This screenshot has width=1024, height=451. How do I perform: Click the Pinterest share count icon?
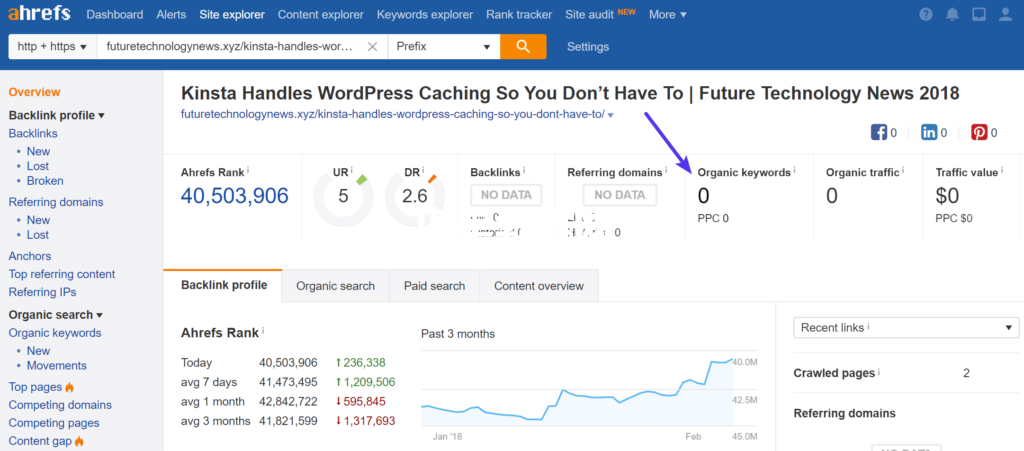979,132
